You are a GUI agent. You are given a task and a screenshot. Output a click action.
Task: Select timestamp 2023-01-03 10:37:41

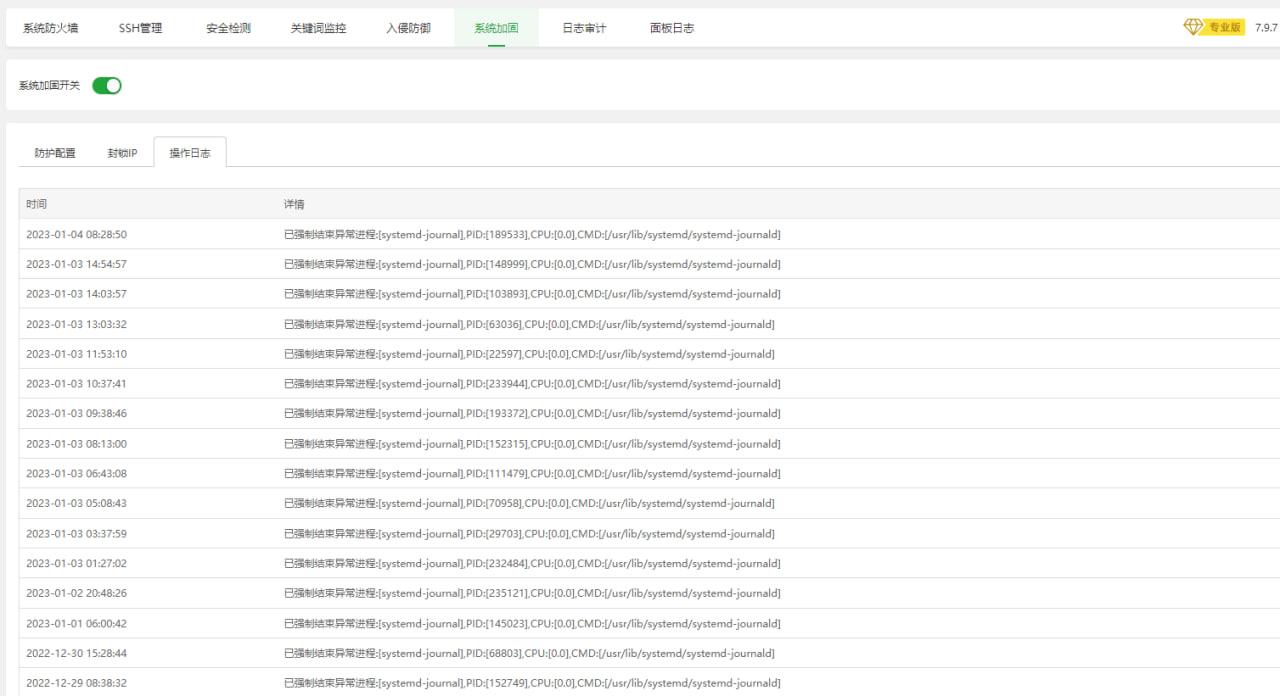pyautogui.click(x=76, y=384)
